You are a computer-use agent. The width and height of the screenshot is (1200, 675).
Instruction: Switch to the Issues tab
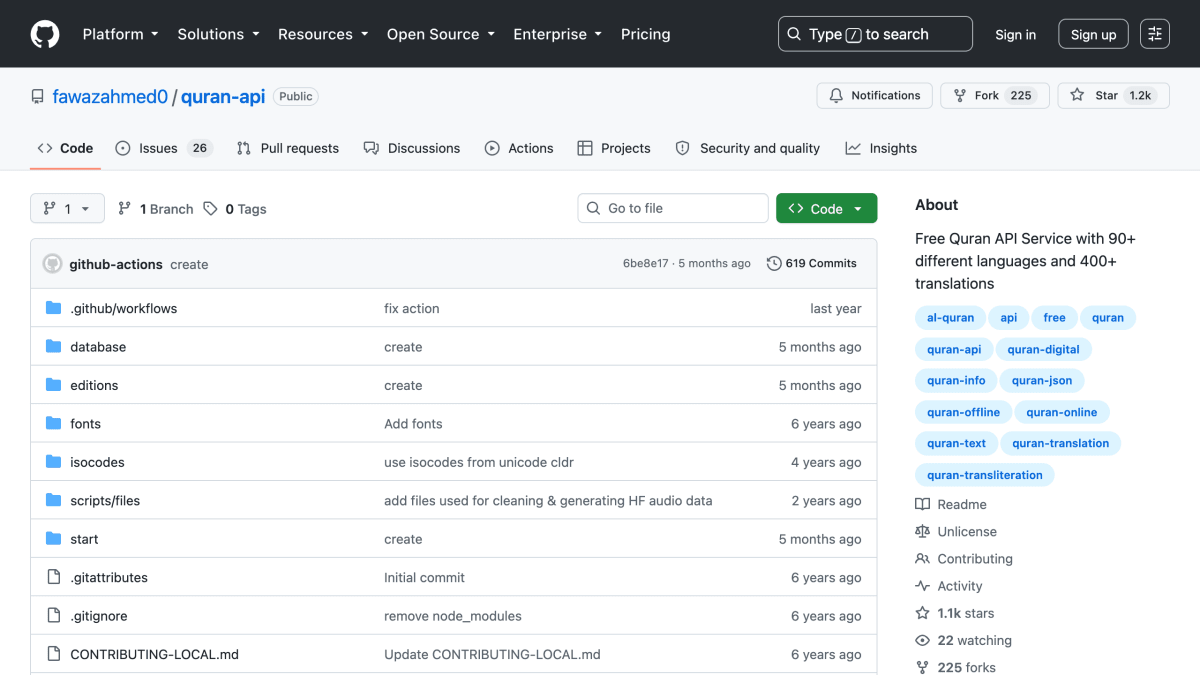[163, 148]
